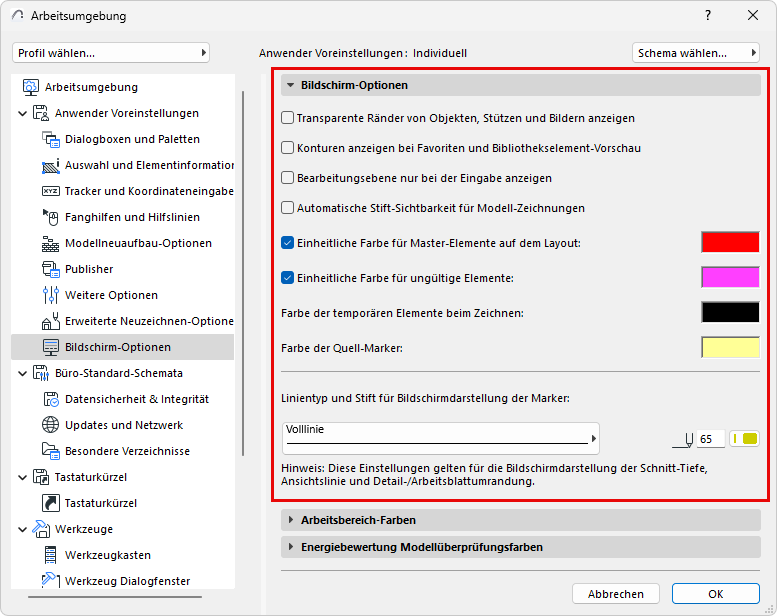
Task: Click the Tastaturkürzel shortcut arrow icon
Action: click(51, 503)
